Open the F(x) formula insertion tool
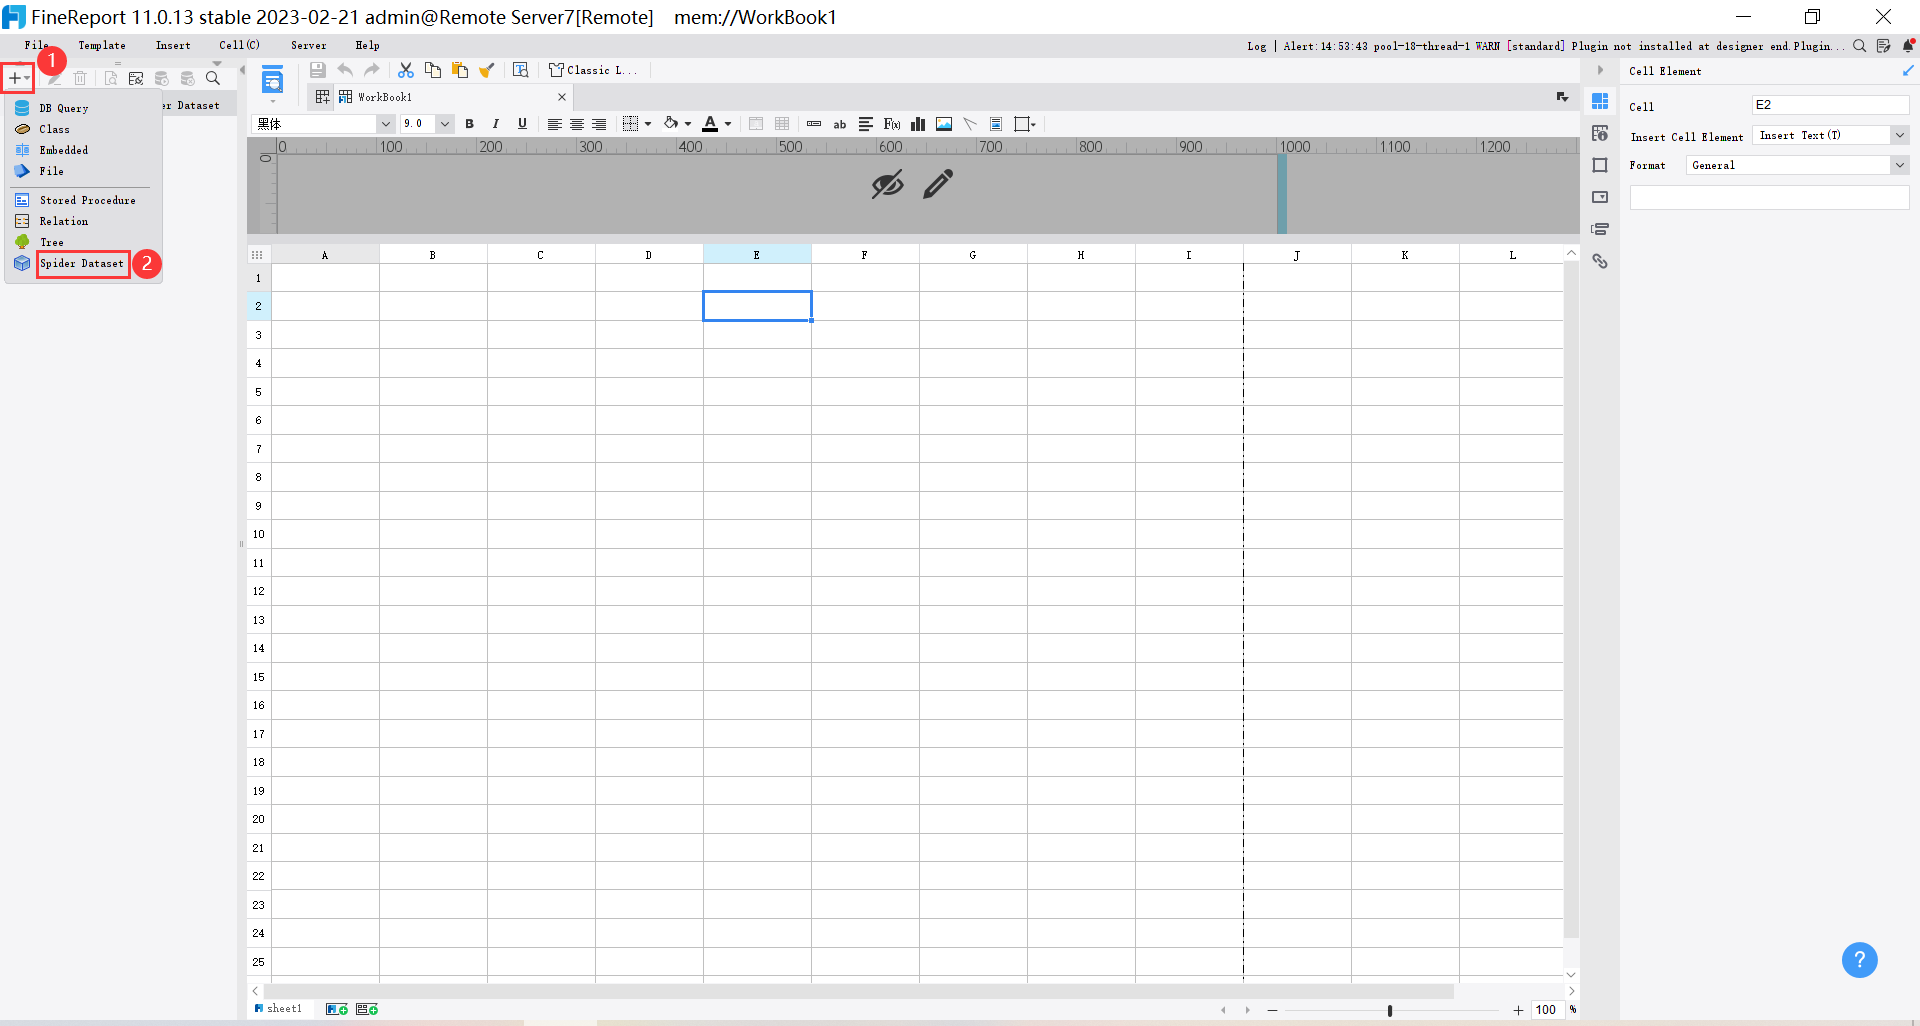 pyautogui.click(x=891, y=124)
